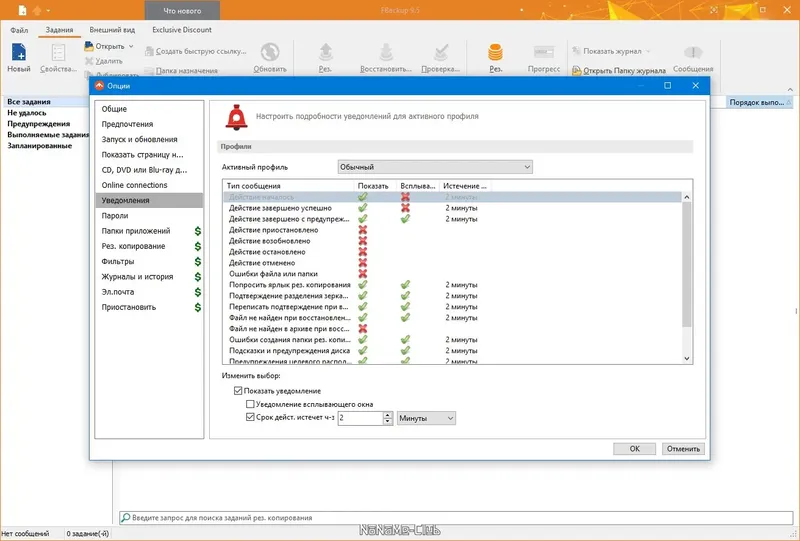Select row Подсказки и предупреждения диска
The image size is (800, 541).
[x=453, y=351]
